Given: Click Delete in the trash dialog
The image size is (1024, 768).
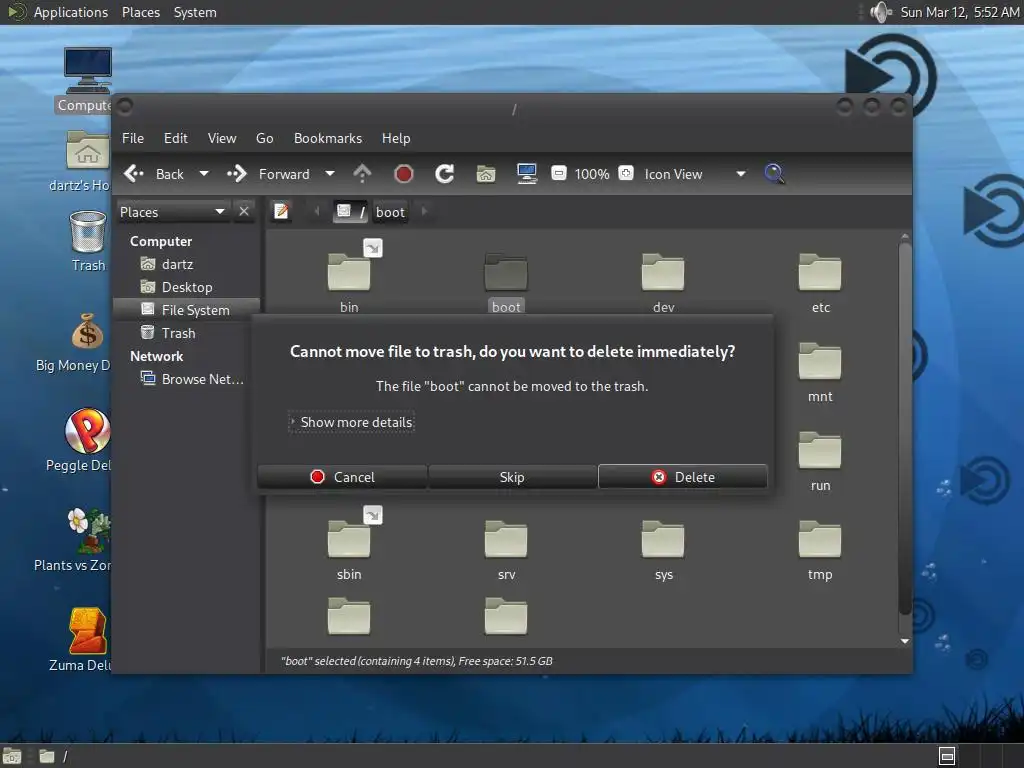Looking at the screenshot, I should pyautogui.click(x=682, y=477).
